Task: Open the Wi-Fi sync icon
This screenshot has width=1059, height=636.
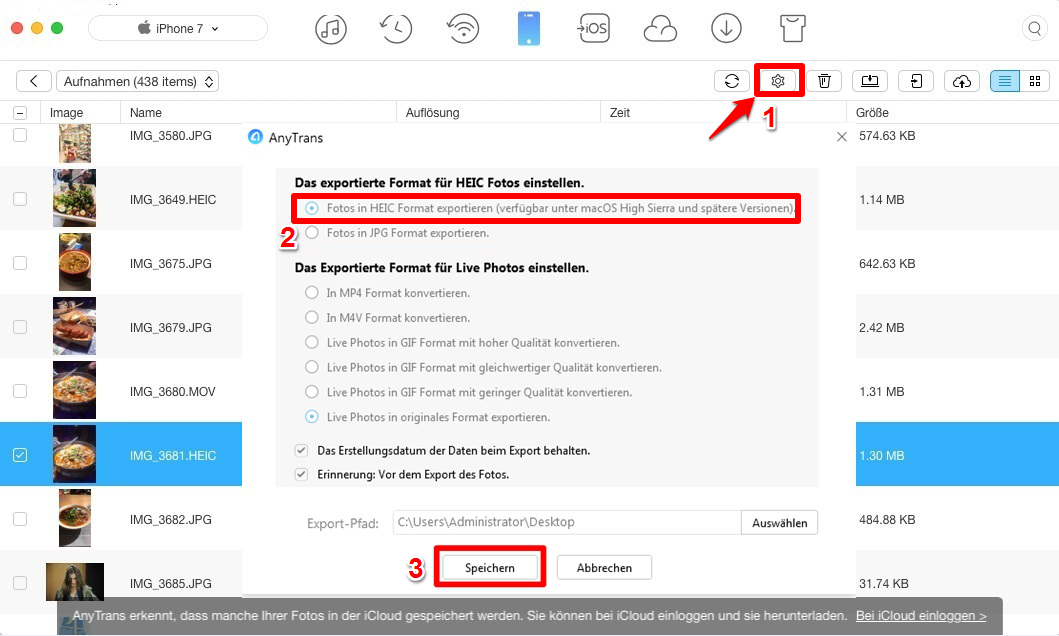Action: point(463,29)
